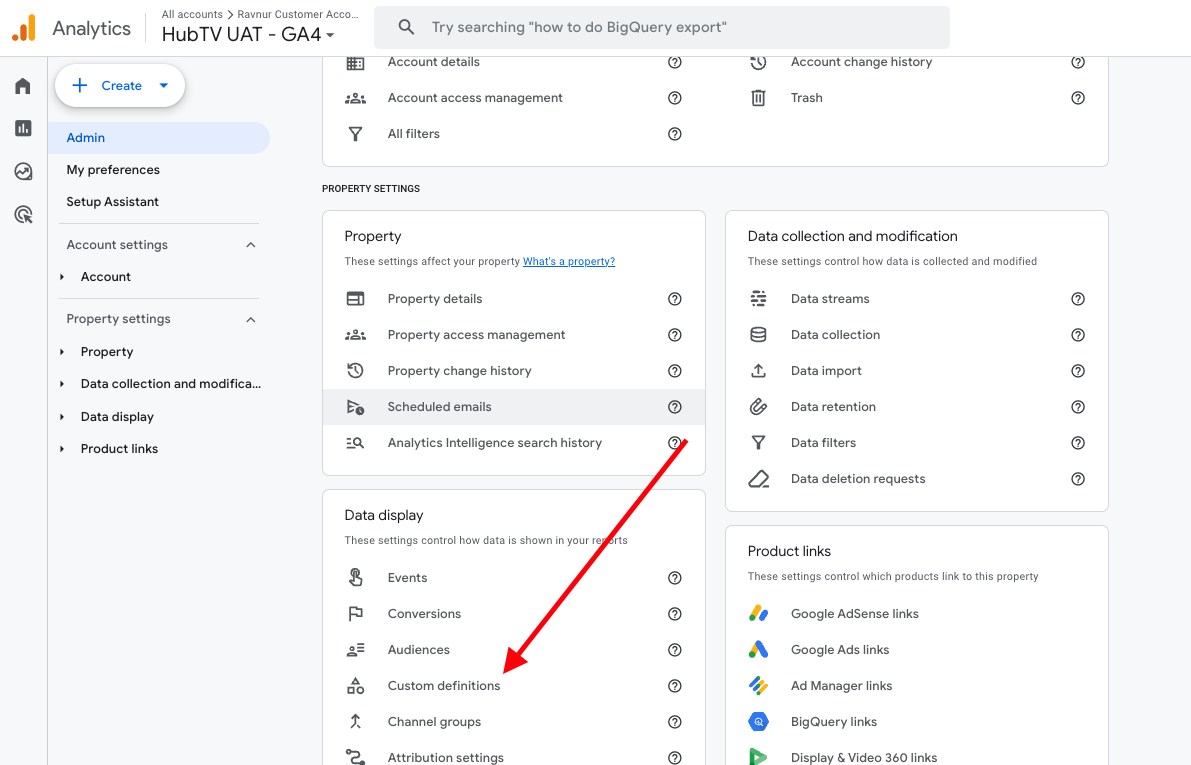Open Property access management setting
This screenshot has height=765, width=1191.
point(513,335)
